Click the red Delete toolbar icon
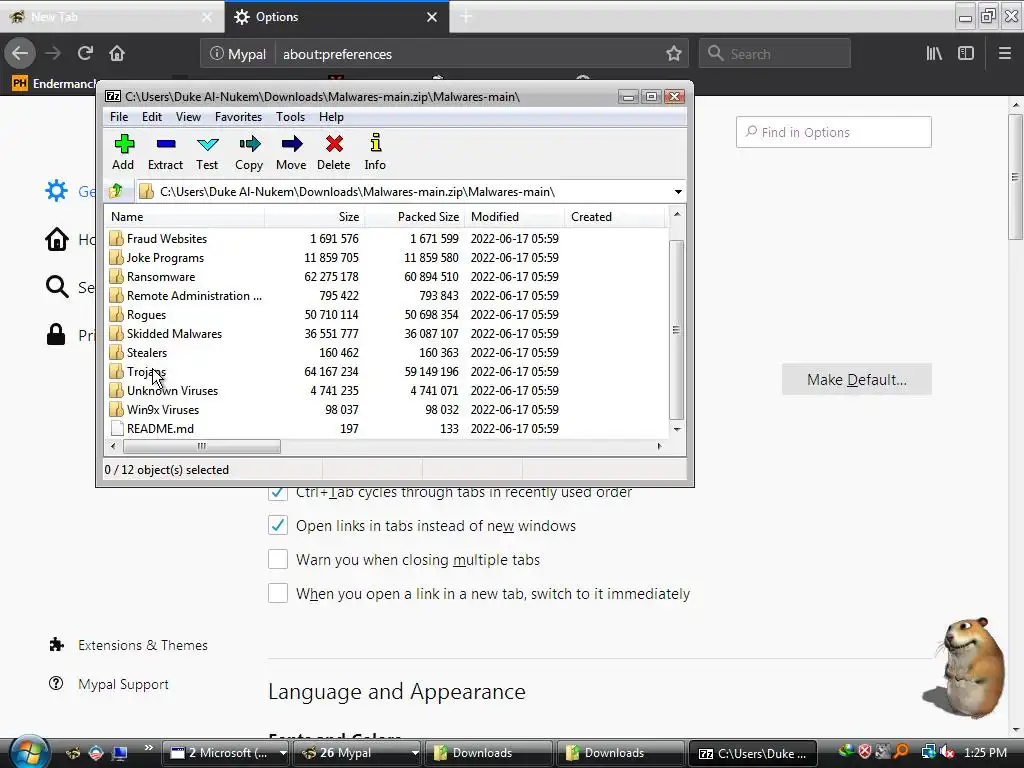The height and width of the screenshot is (768, 1024). (x=334, y=152)
